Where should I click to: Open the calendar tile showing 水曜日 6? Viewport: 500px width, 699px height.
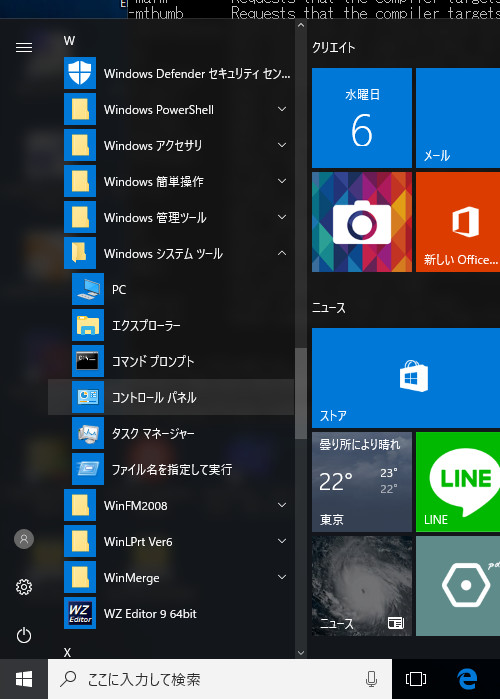(362, 118)
